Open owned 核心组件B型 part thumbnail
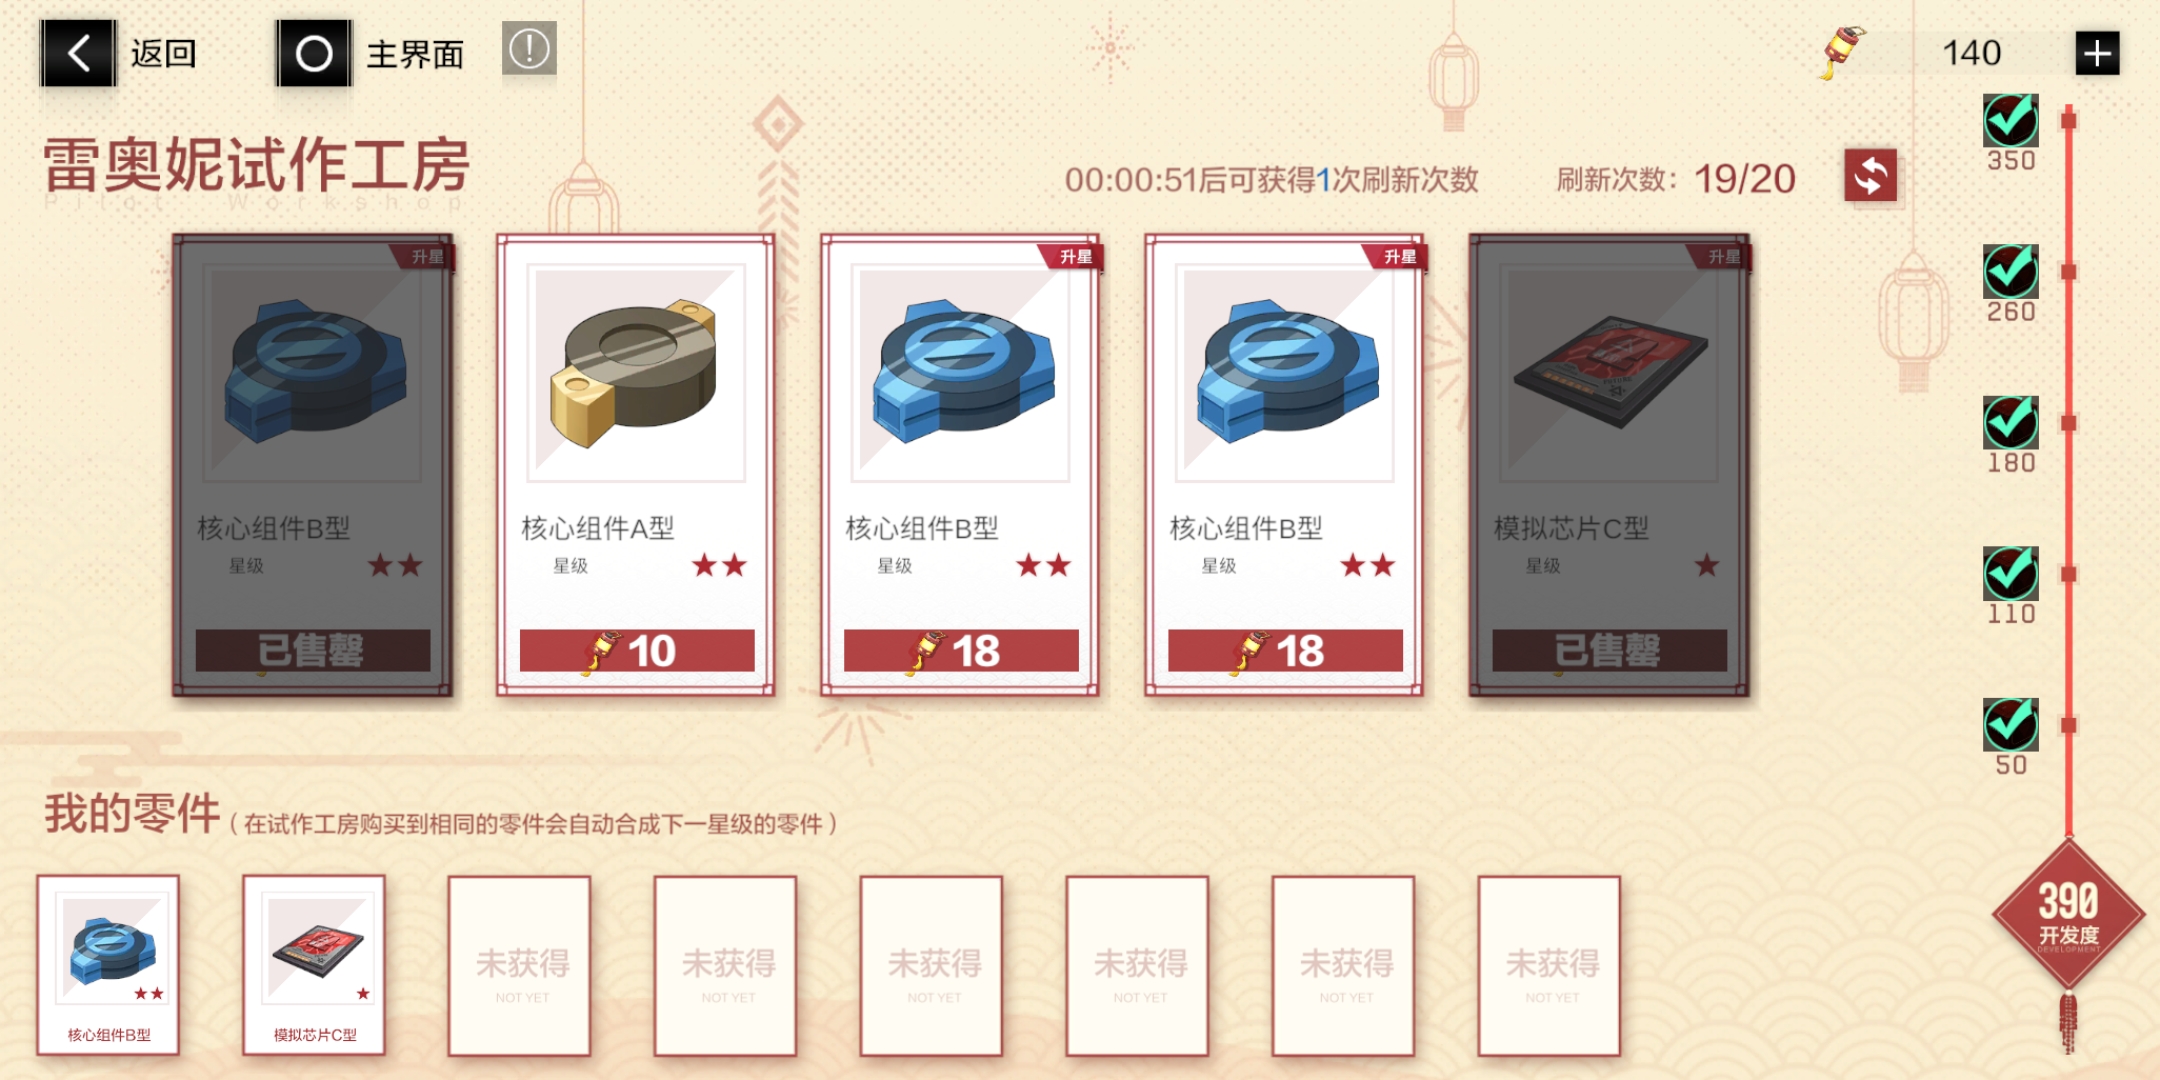This screenshot has width=2160, height=1080. [109, 965]
